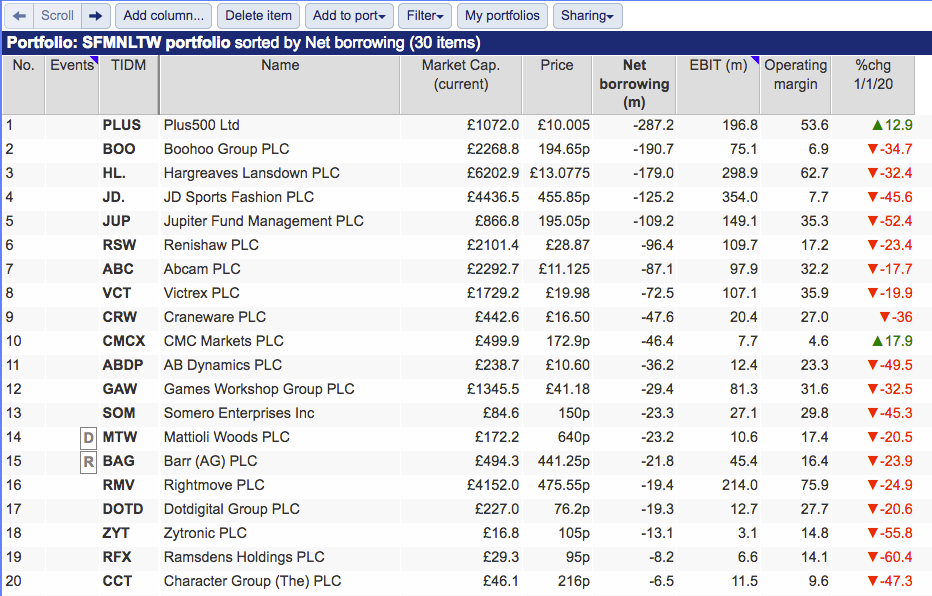Select the GAW ticker
Screen dimensions: 932x596
(119, 389)
